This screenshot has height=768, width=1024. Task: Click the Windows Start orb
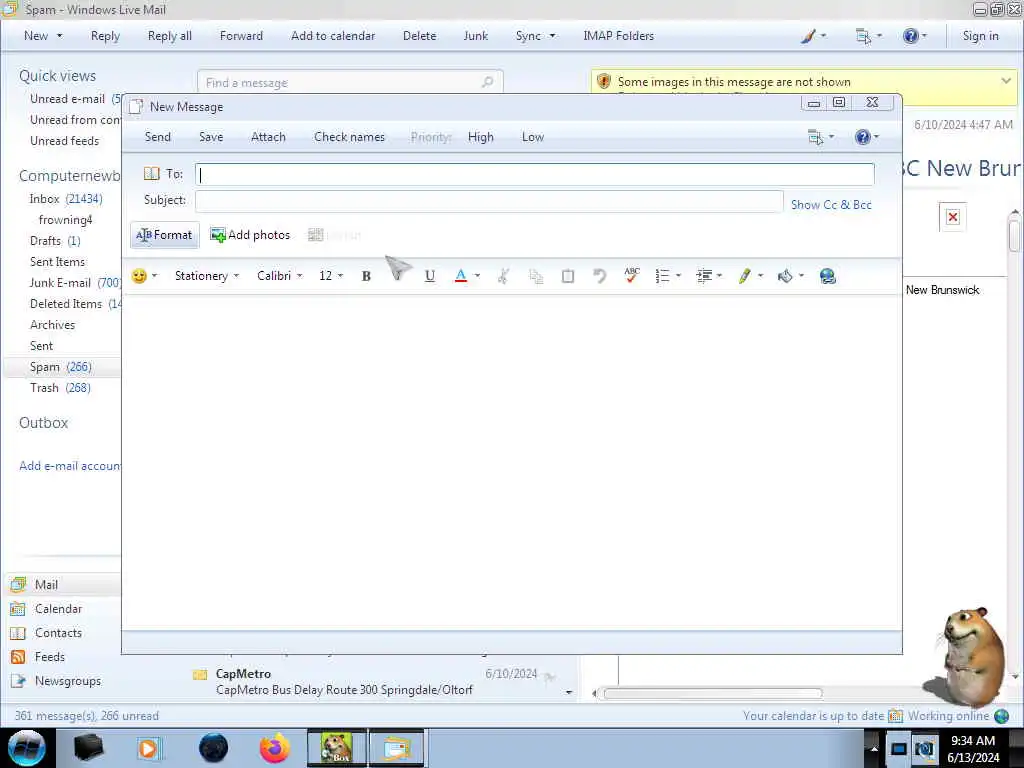pyautogui.click(x=27, y=748)
